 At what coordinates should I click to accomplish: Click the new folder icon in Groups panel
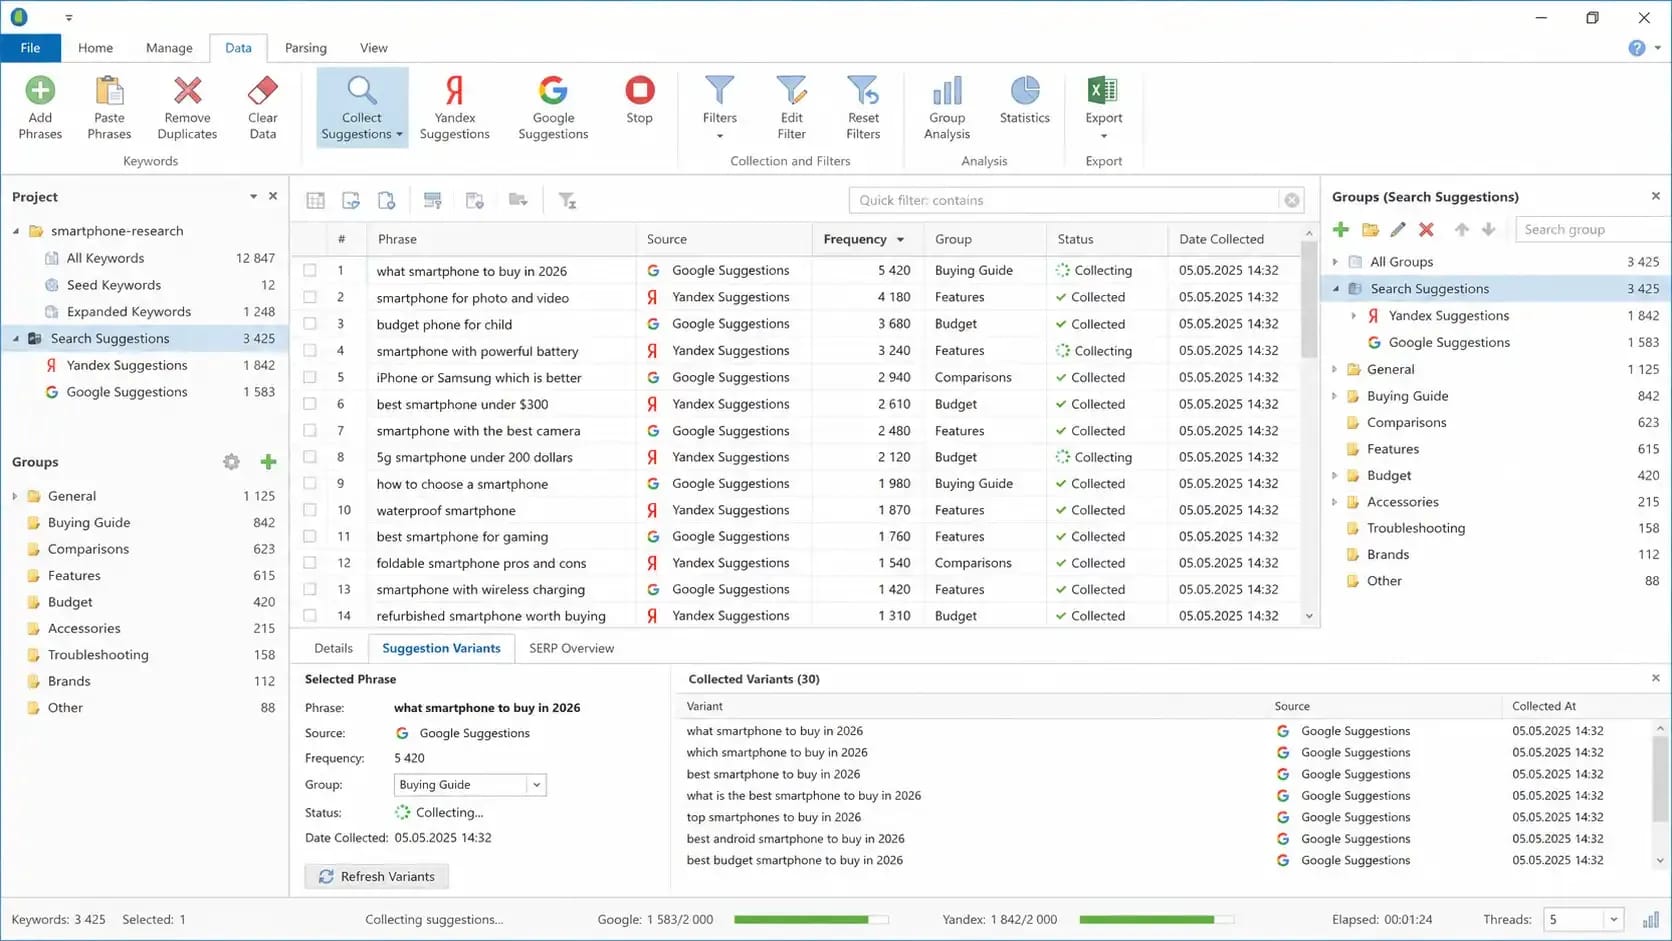tap(1370, 230)
